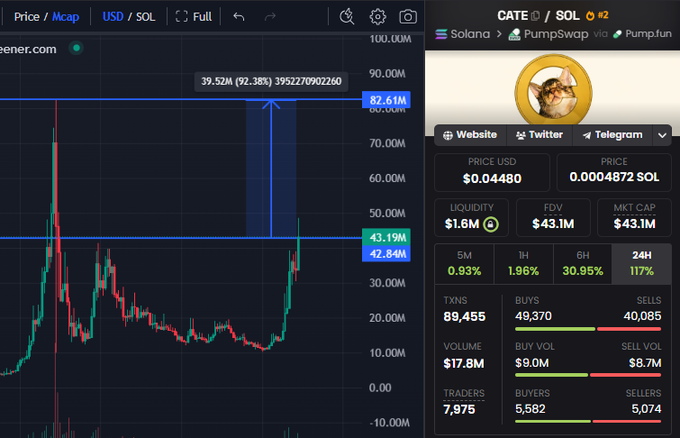Open the token Twitter page
The height and width of the screenshot is (438, 680).
[x=539, y=135]
